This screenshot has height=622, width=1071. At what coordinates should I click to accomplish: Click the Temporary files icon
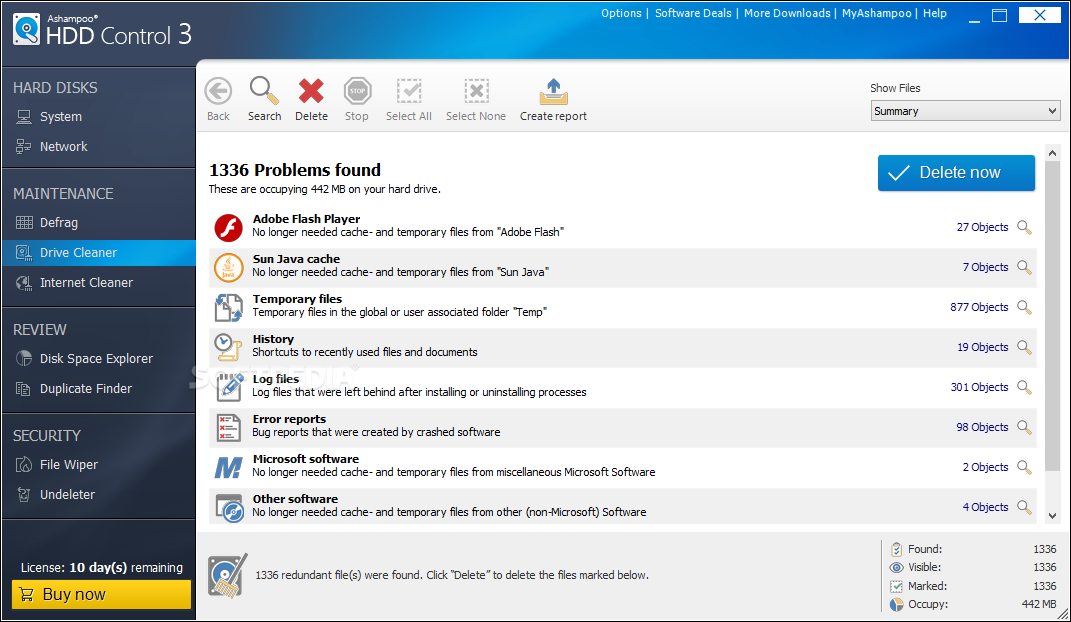point(229,308)
